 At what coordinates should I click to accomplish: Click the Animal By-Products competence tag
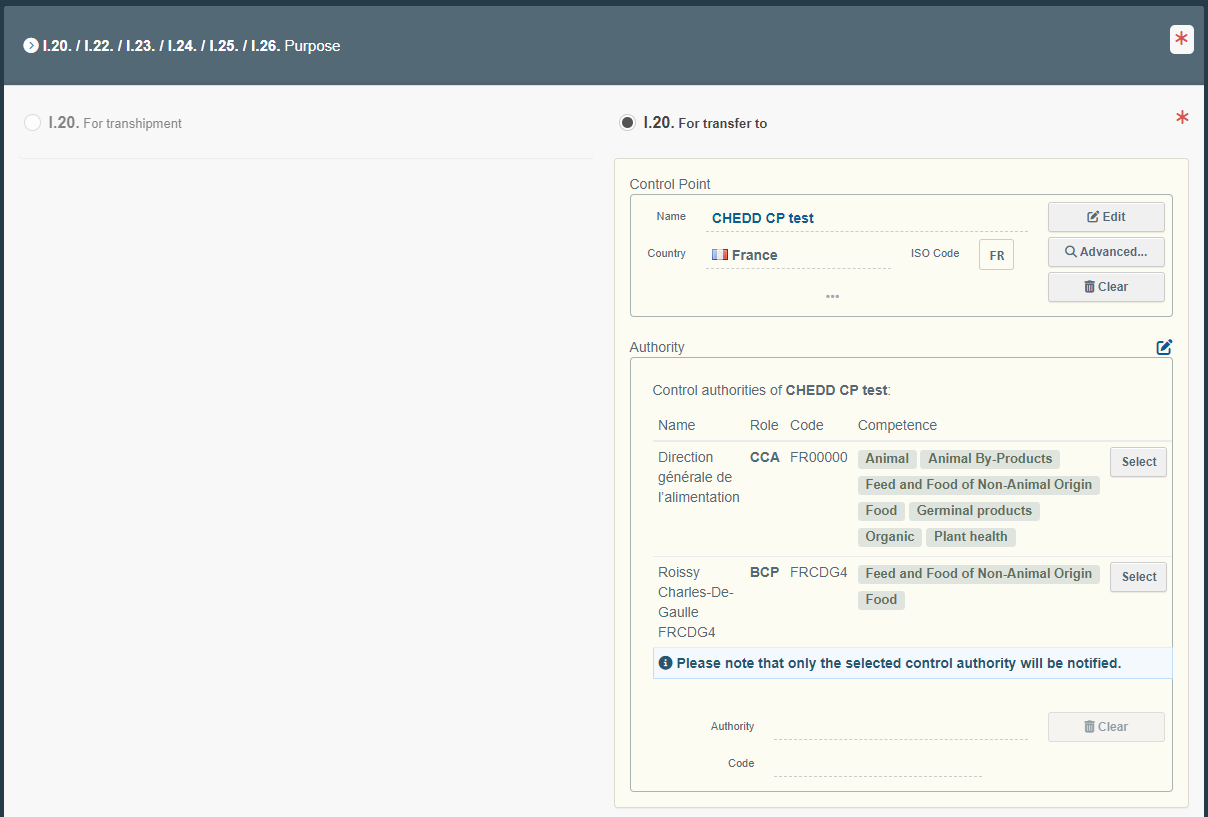click(x=989, y=459)
